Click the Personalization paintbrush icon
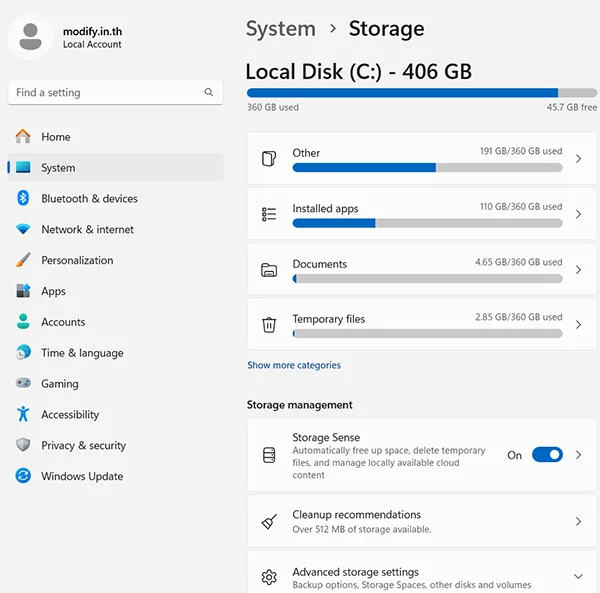Screen dimensions: 600x593 pyautogui.click(x=23, y=260)
